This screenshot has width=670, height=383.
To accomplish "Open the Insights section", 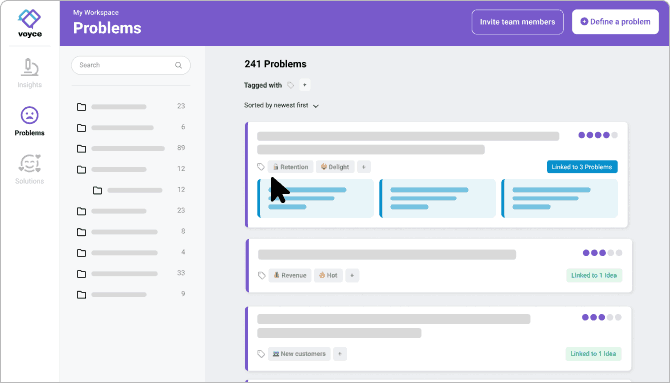I will tap(29, 73).
